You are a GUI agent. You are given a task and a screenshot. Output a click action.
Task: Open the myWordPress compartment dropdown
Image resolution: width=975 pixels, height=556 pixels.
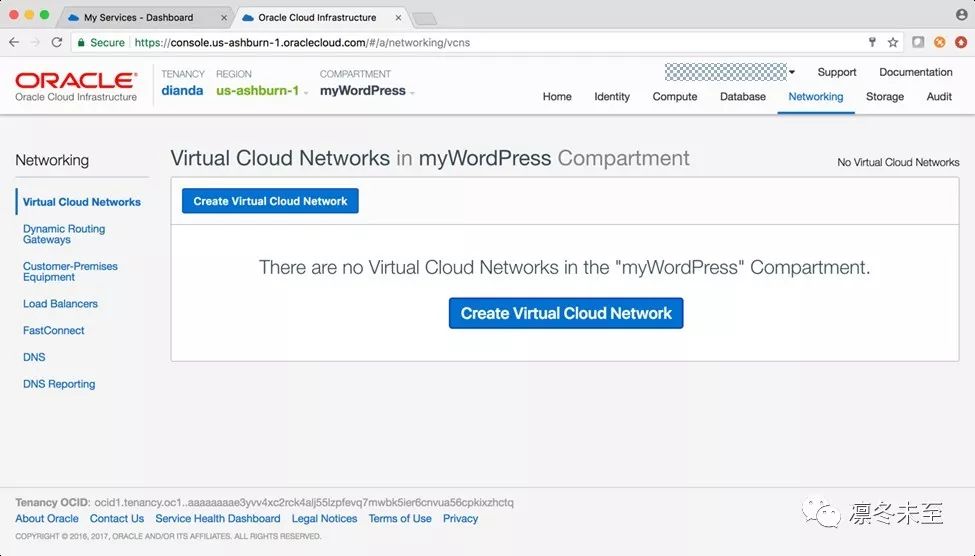tap(367, 91)
